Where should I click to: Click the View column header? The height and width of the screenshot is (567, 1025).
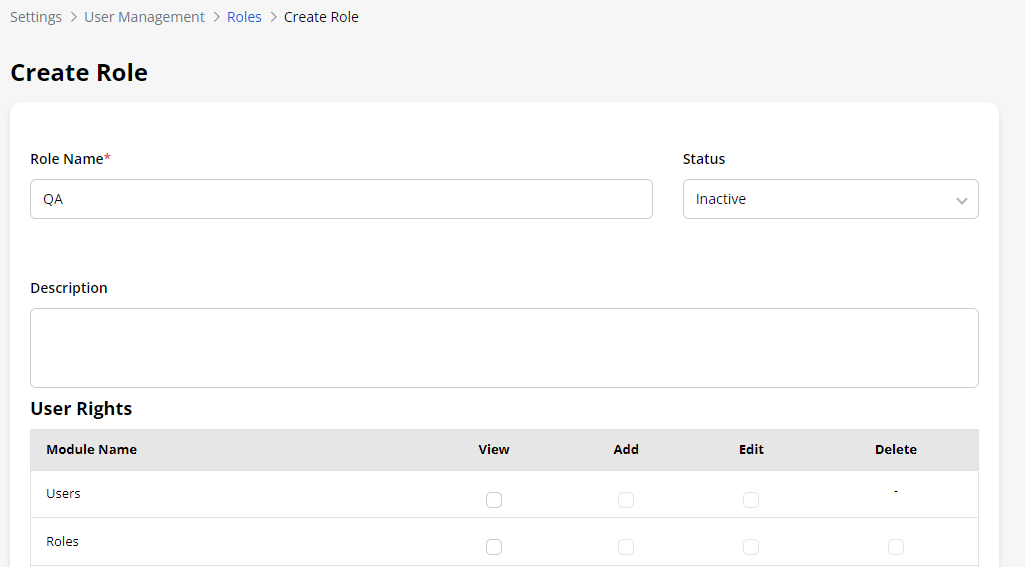(494, 450)
